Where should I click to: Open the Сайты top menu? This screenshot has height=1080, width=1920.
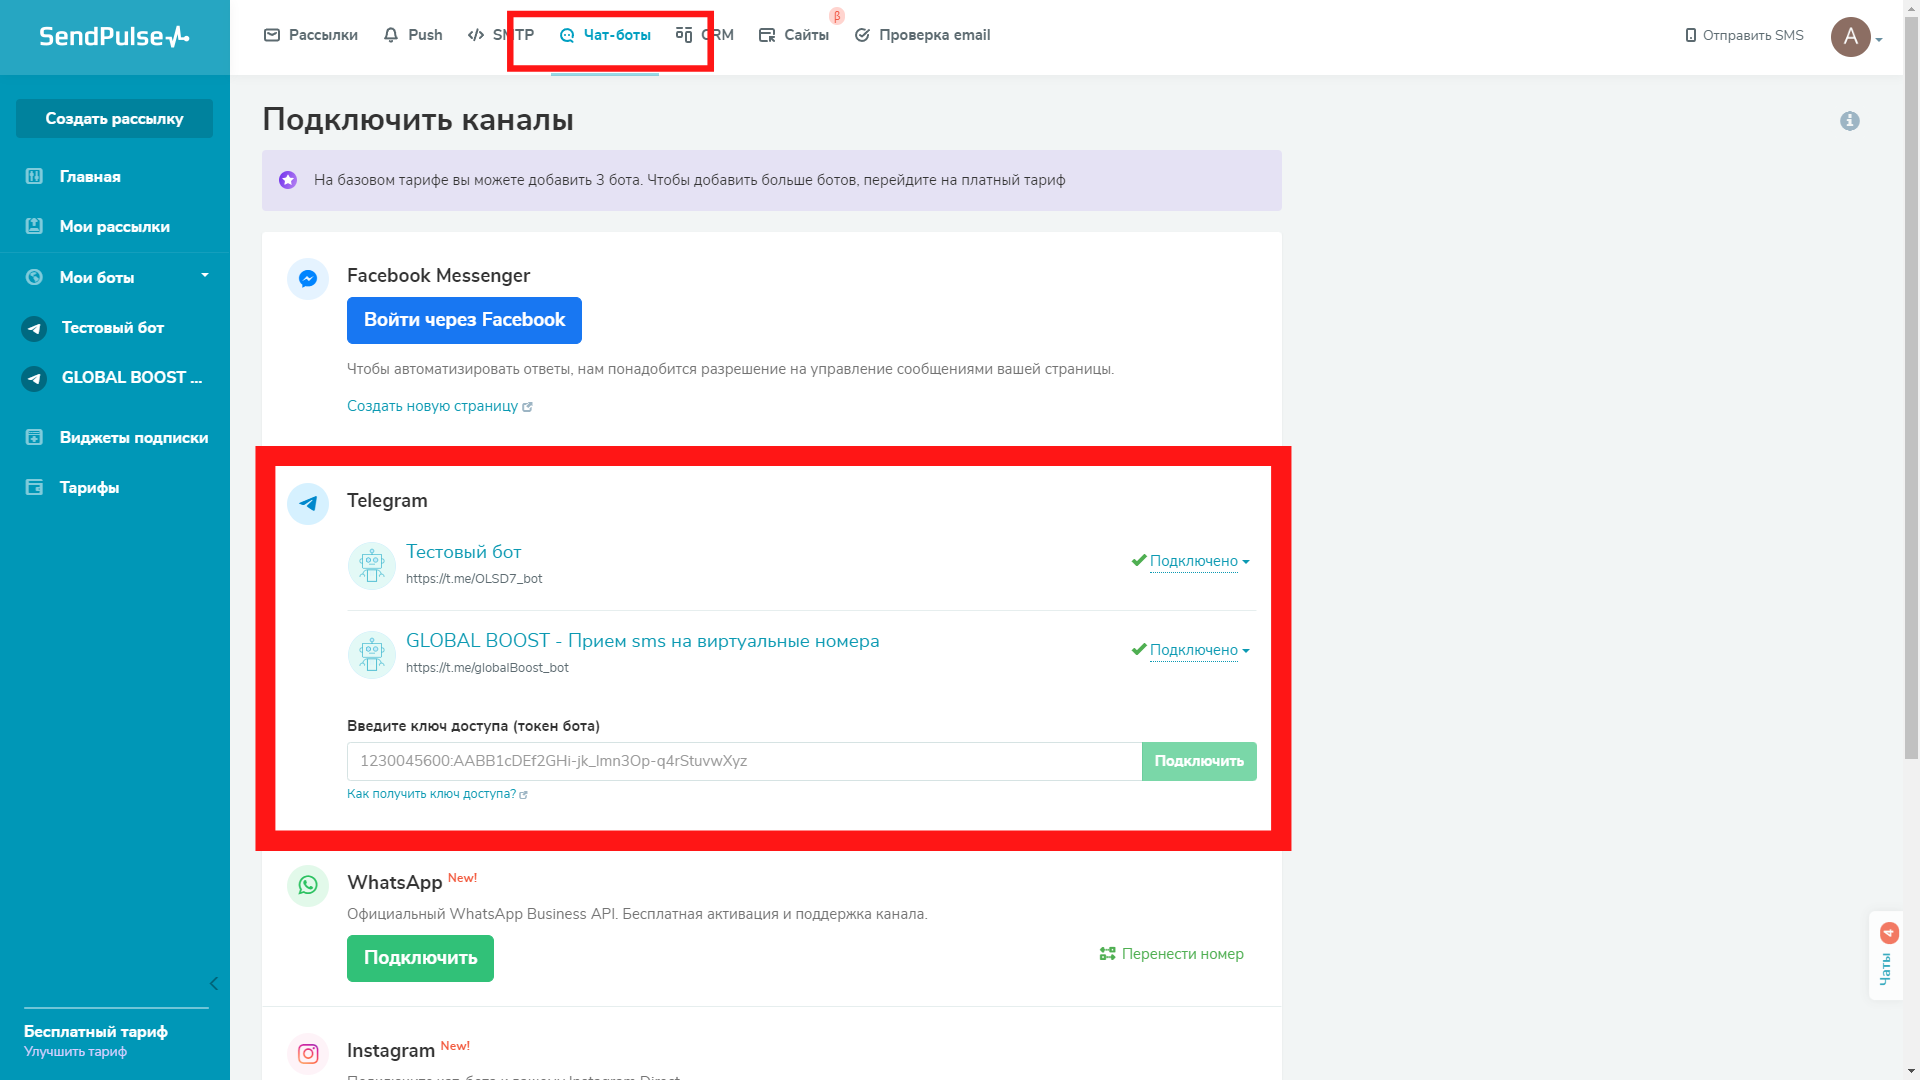pos(794,35)
